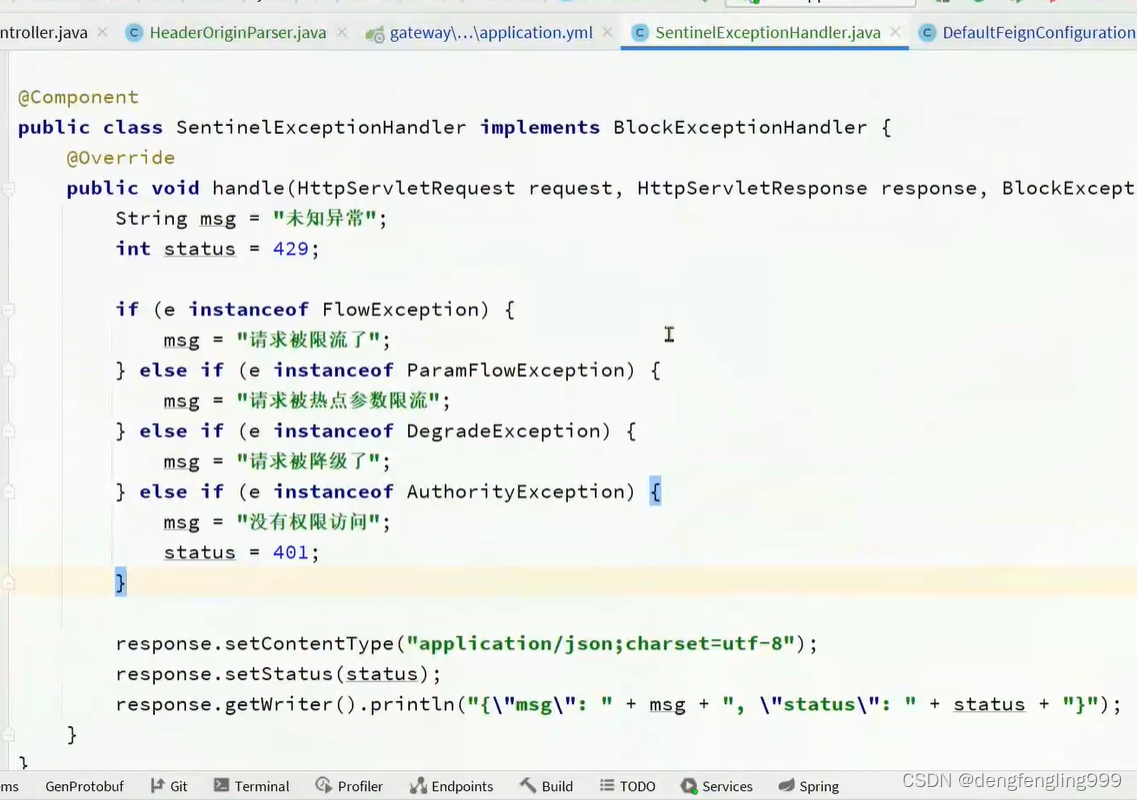
Task: Click the "请求被限流了" string
Action: (308, 340)
